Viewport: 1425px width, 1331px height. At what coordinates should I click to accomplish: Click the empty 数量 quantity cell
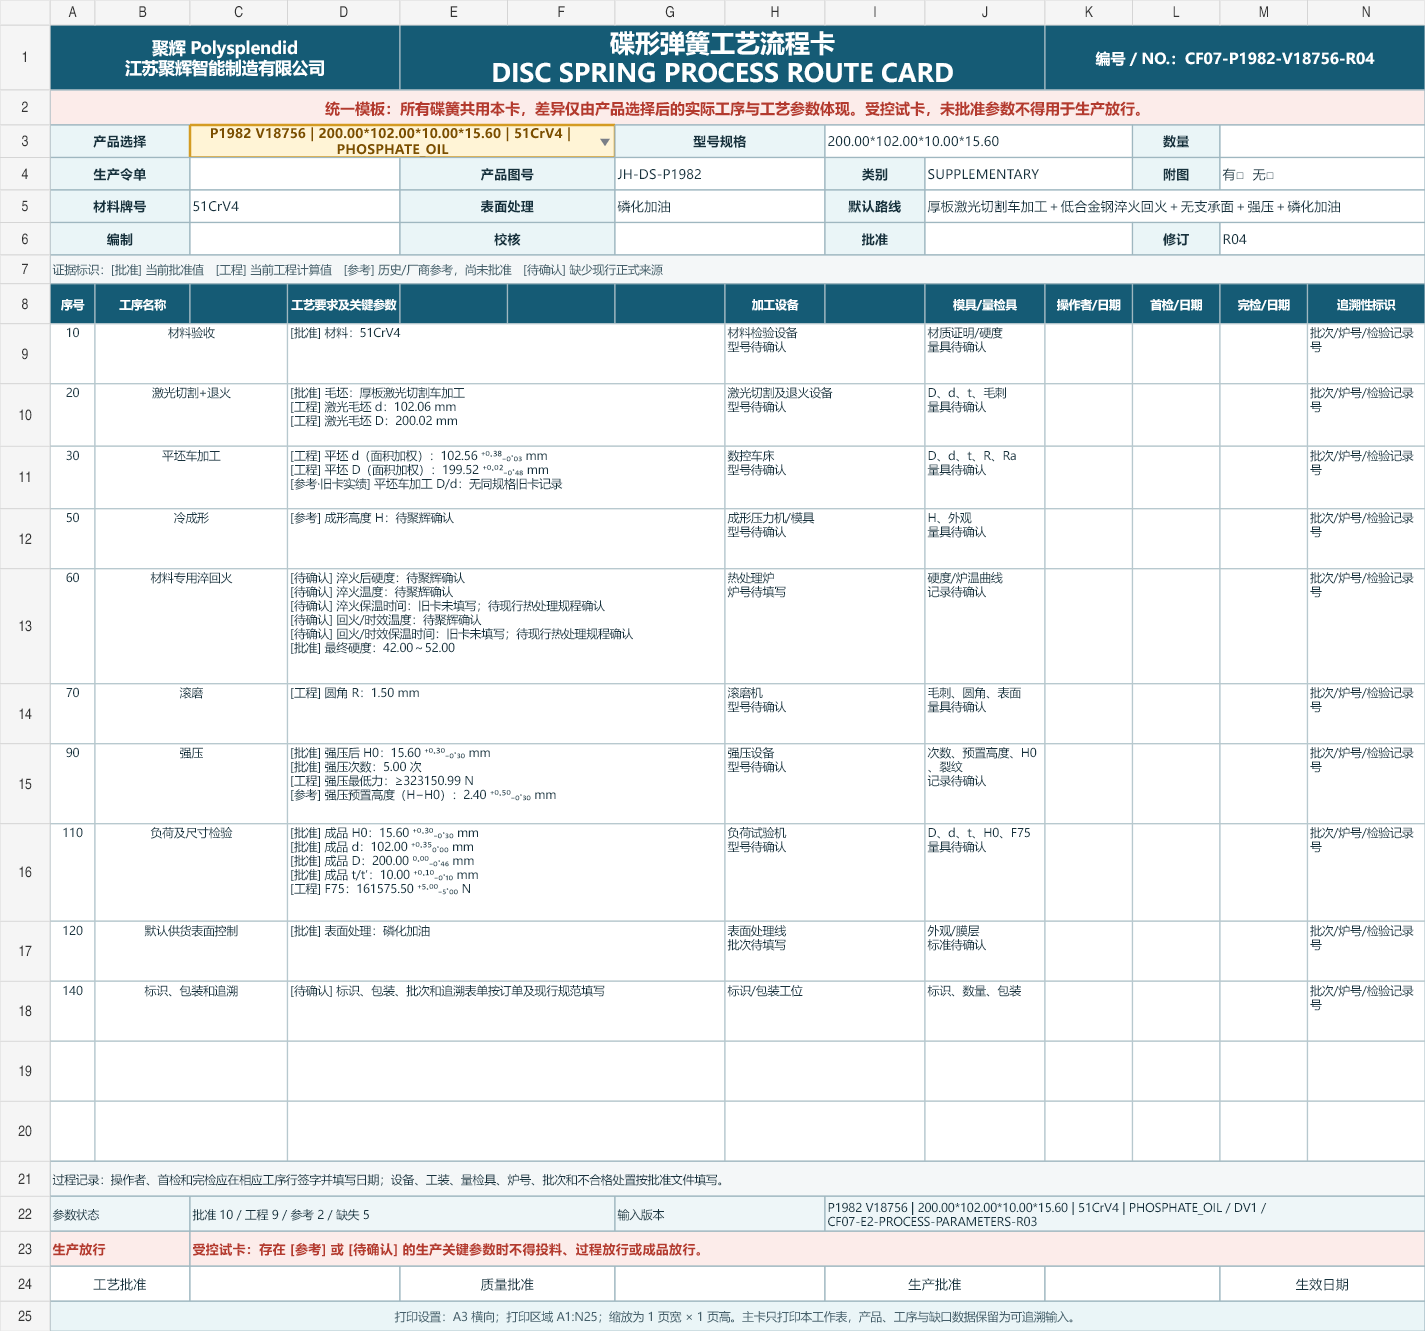[1322, 141]
